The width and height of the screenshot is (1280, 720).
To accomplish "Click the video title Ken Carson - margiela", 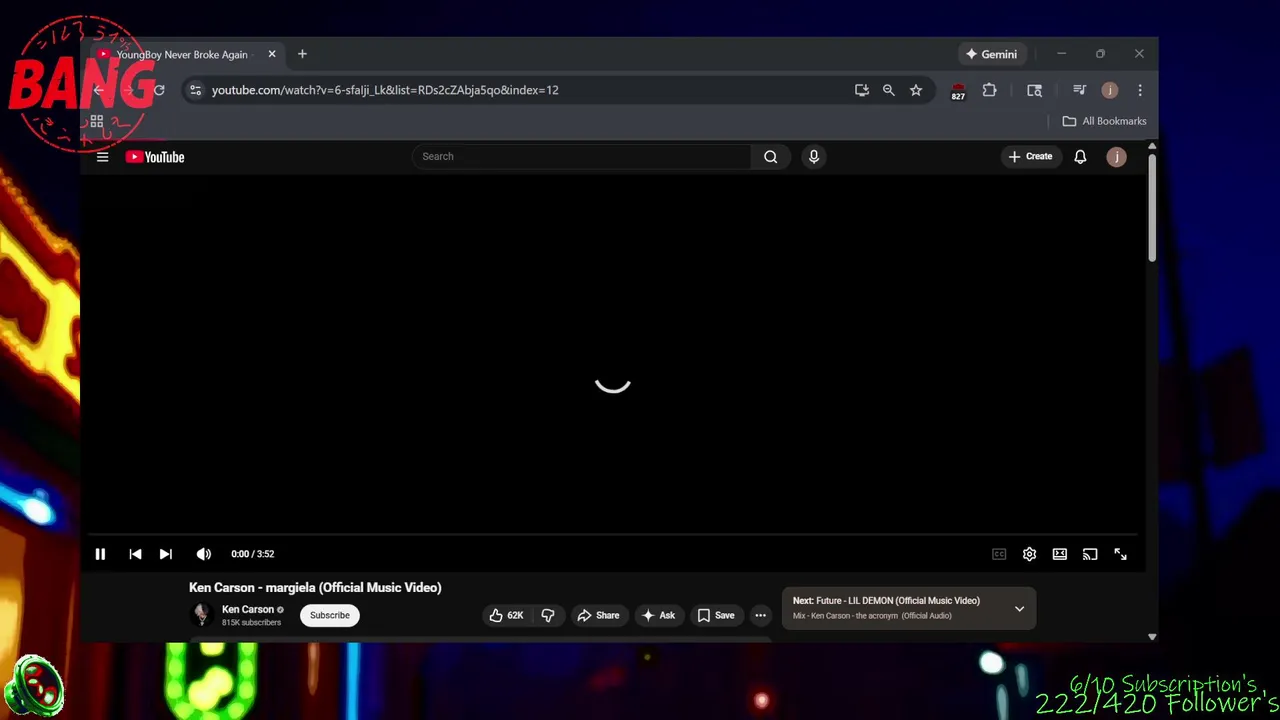I will (315, 587).
